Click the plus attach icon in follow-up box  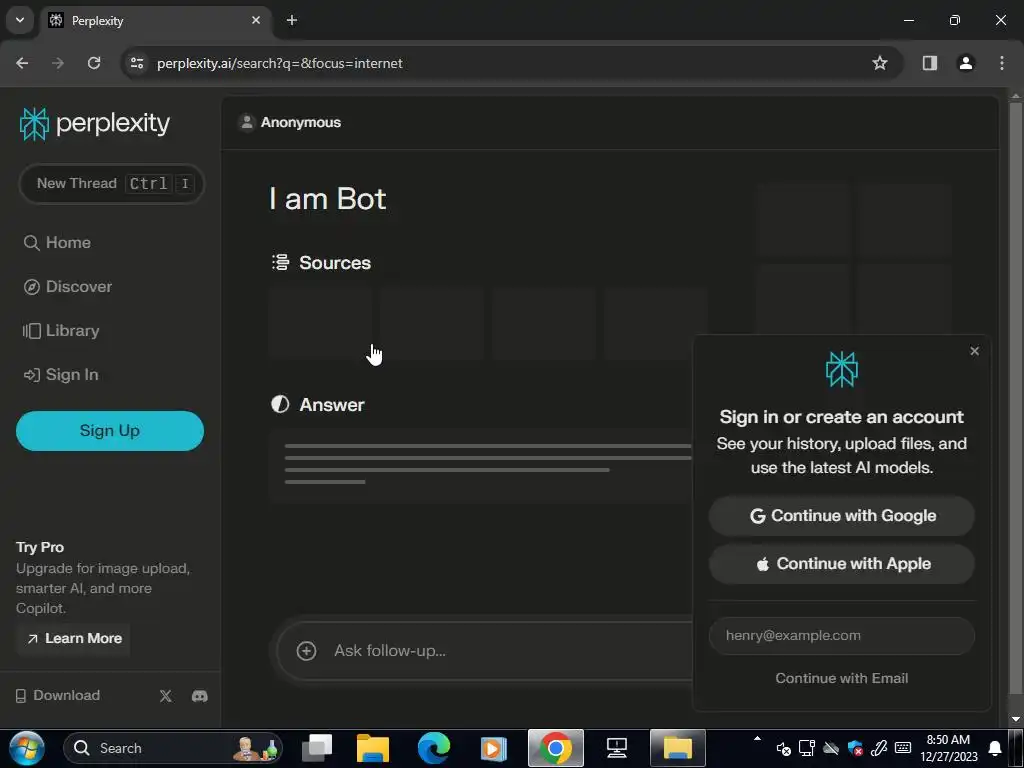pos(306,650)
